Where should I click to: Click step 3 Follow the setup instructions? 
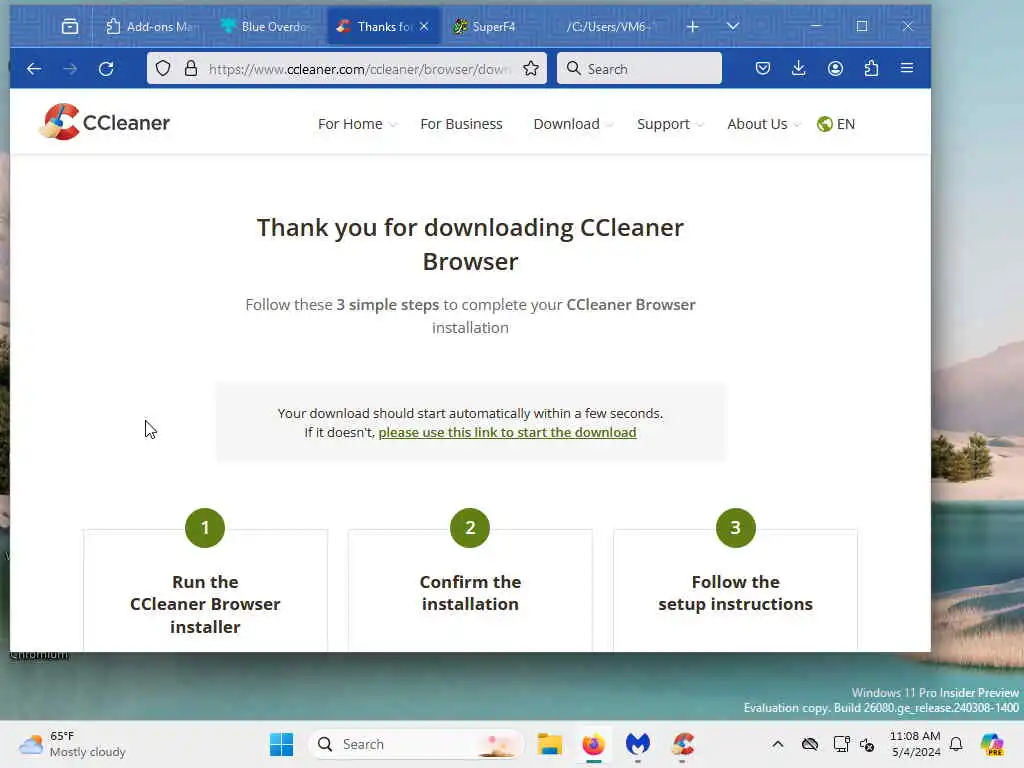tap(735, 593)
